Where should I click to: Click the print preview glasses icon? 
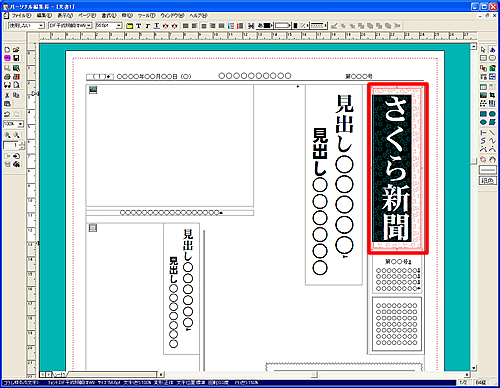tap(7, 85)
